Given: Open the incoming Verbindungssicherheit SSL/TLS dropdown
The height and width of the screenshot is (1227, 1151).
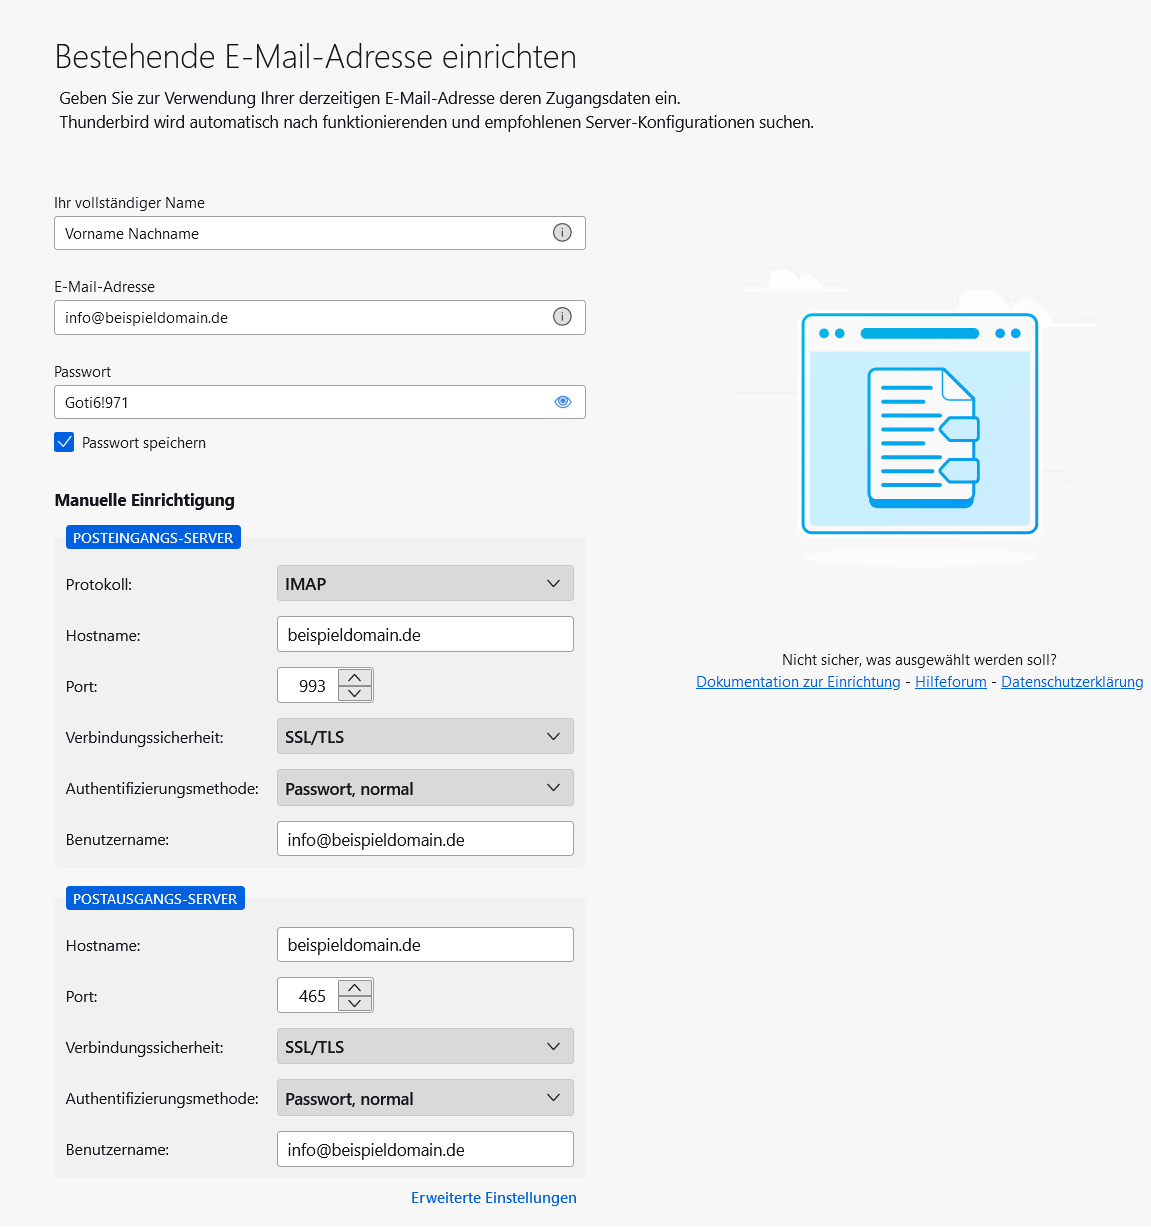Looking at the screenshot, I should coord(424,736).
